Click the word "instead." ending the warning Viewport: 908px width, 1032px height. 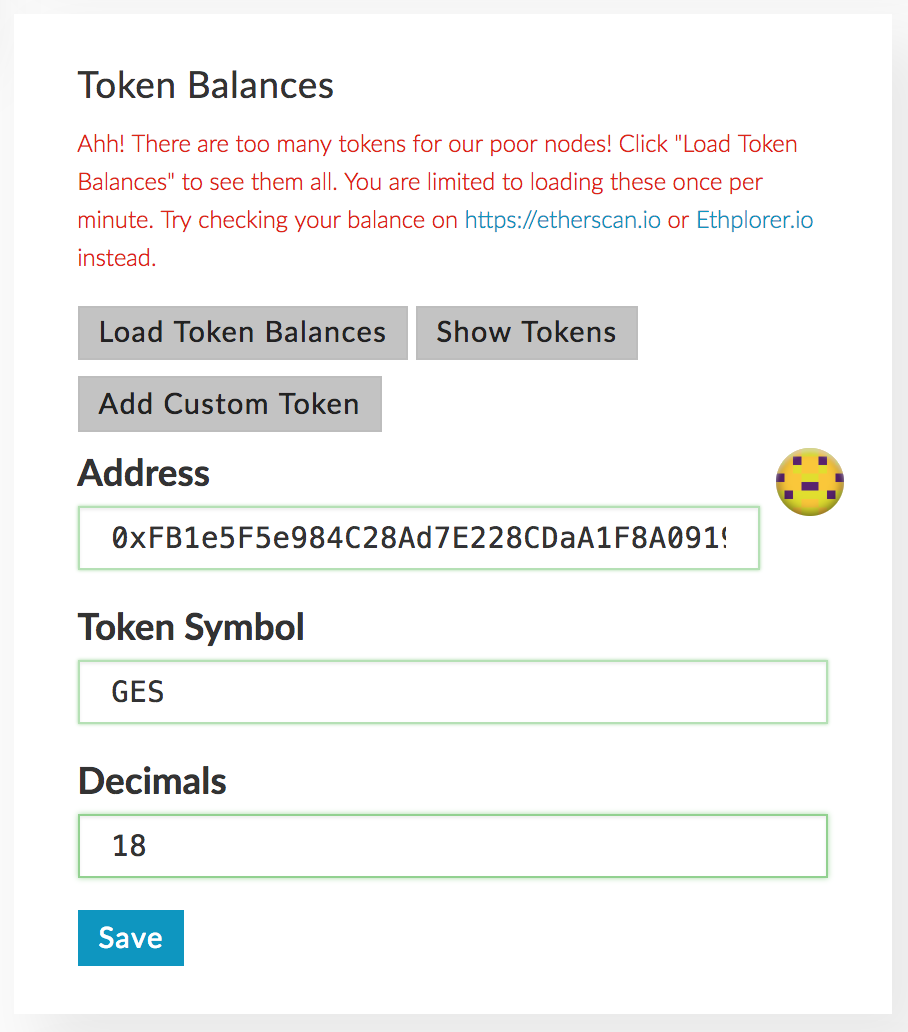coord(117,258)
